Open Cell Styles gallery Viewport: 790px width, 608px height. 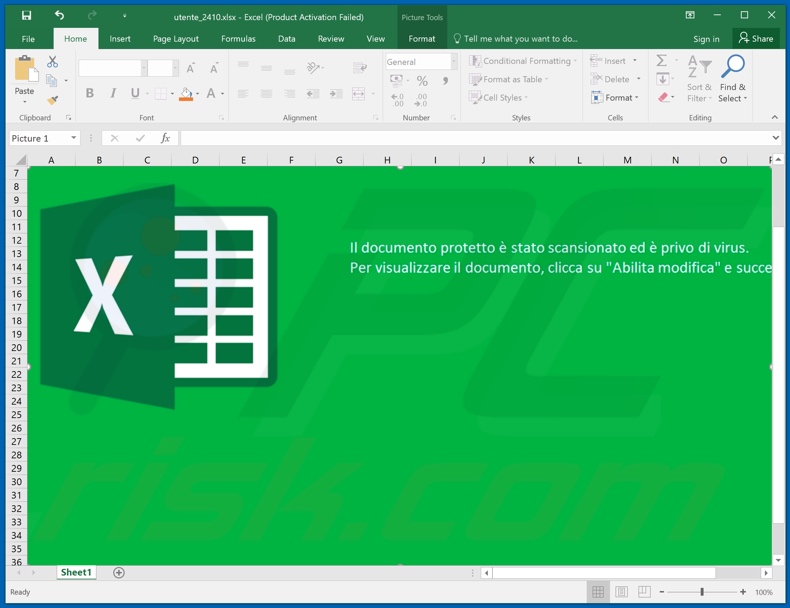(498, 97)
